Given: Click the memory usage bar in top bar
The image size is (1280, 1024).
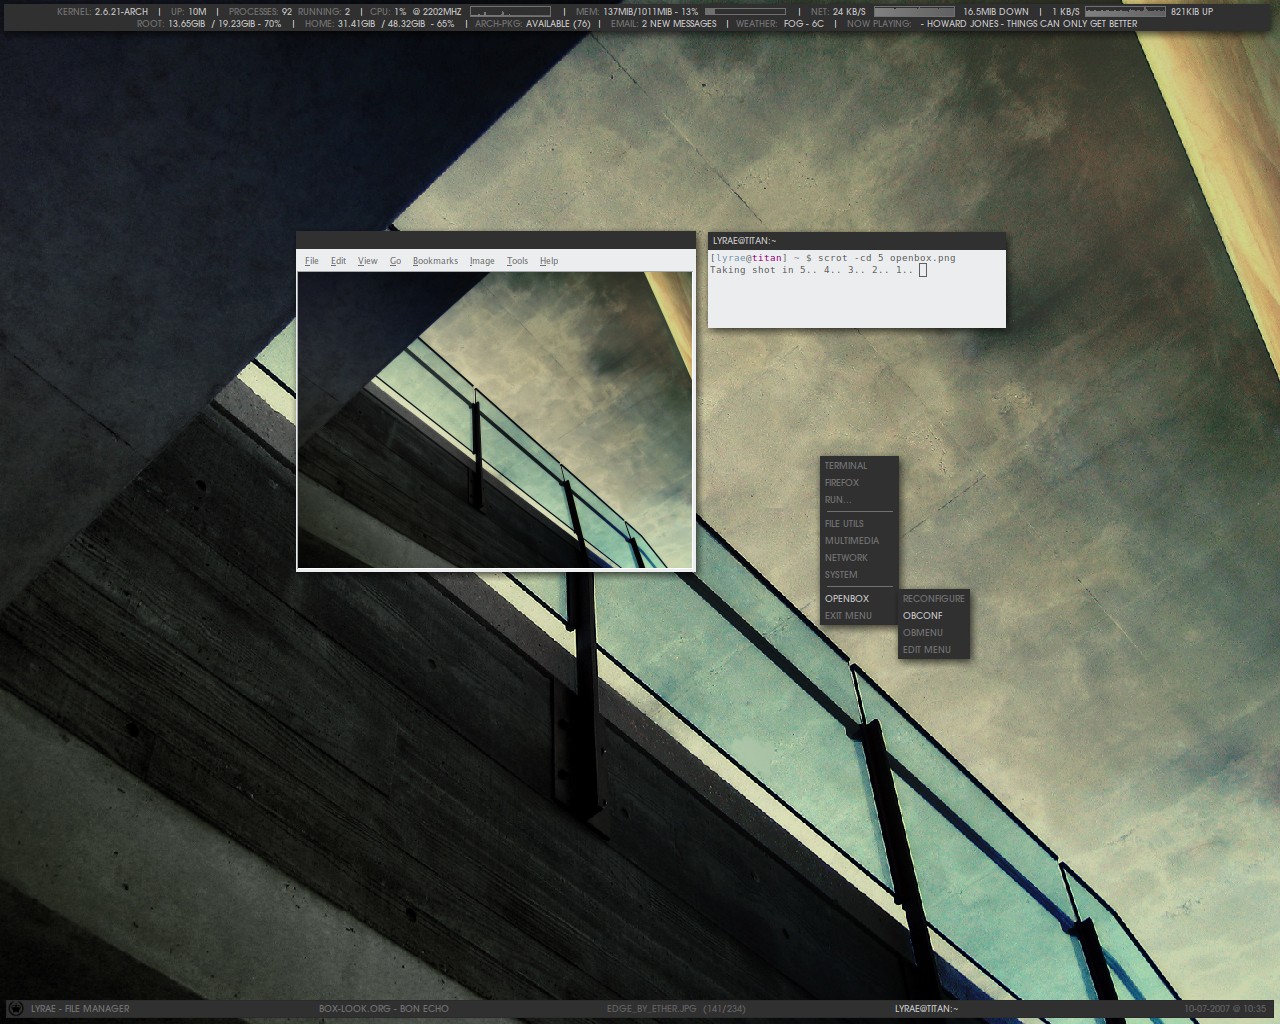Looking at the screenshot, I should (745, 12).
